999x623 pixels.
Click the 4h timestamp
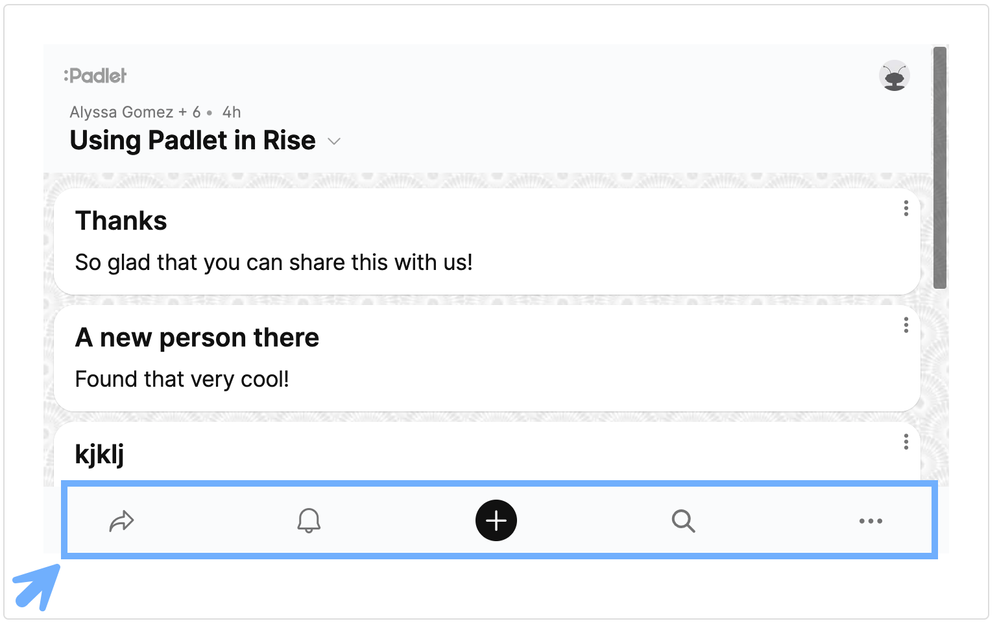(x=231, y=112)
